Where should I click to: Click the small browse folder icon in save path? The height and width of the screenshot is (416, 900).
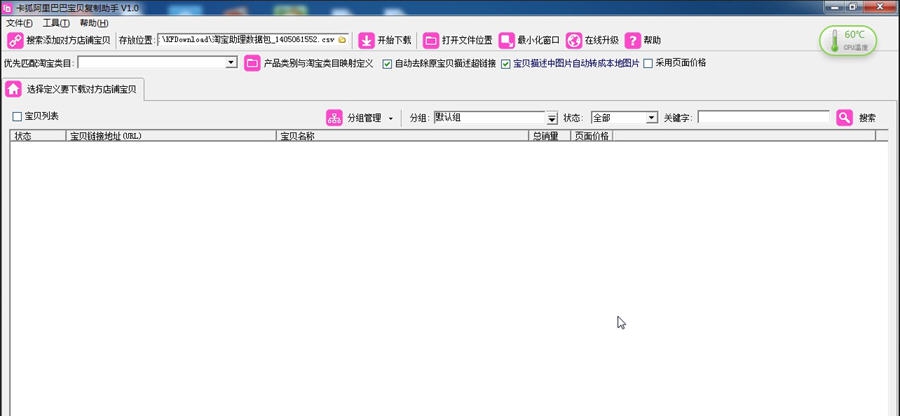342,40
